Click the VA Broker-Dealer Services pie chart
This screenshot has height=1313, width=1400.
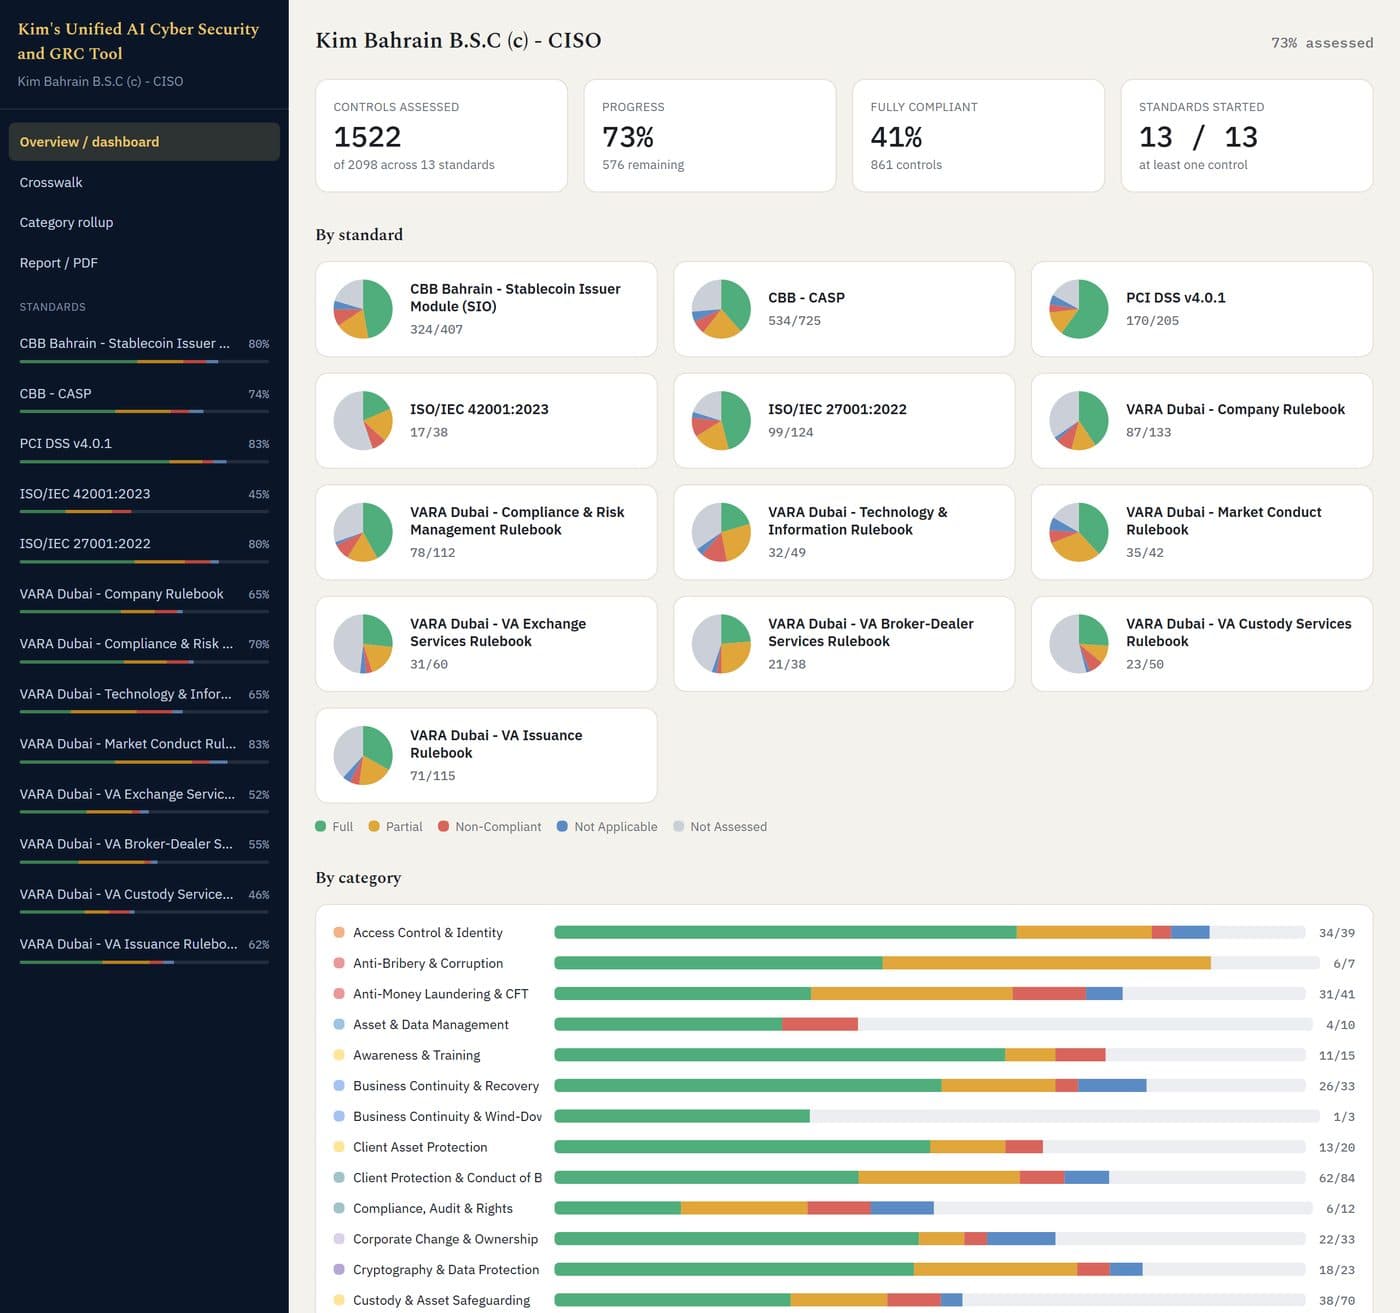(721, 643)
